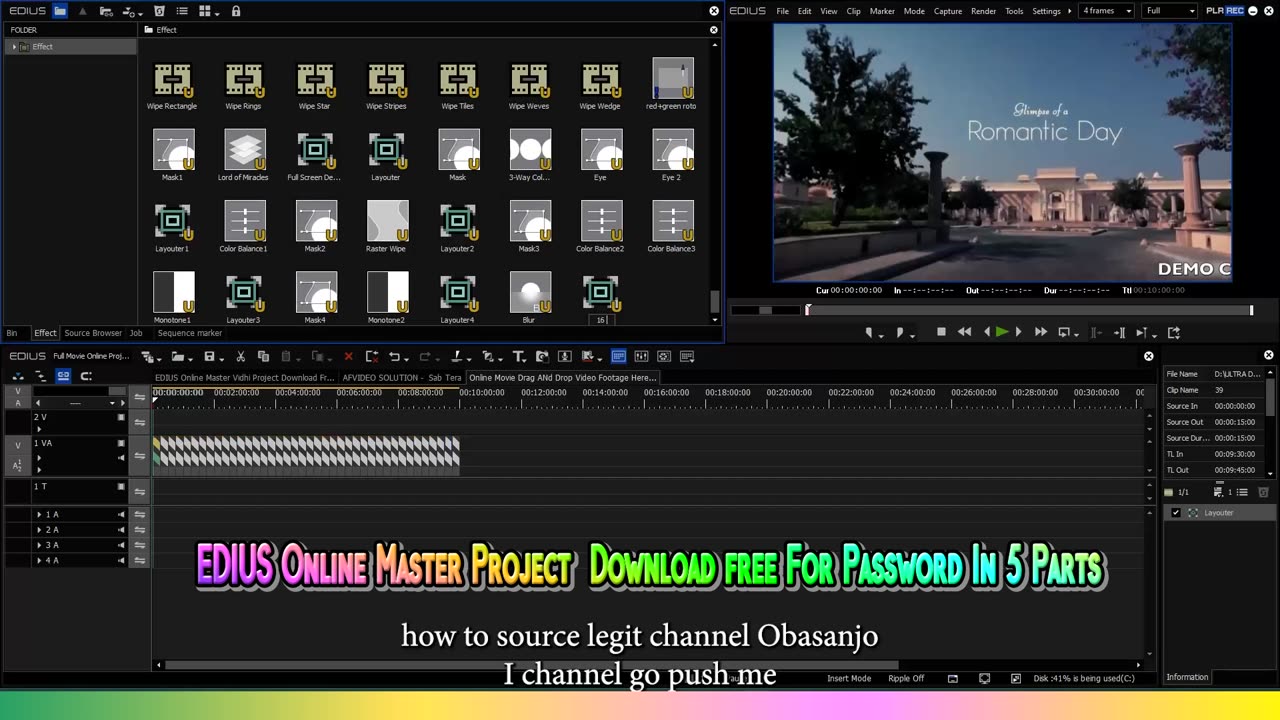
Task: Choose the Monotone1 effect
Action: tap(172, 298)
